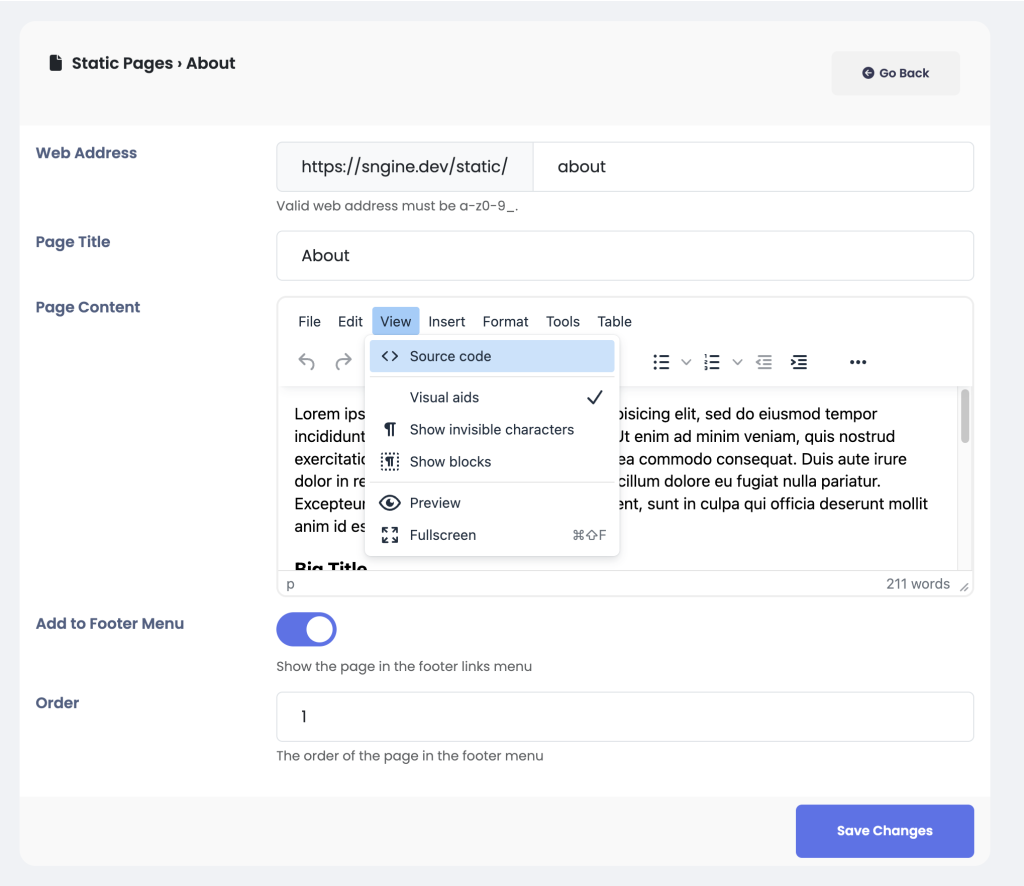Open the Insert menu
Image resolution: width=1024 pixels, height=886 pixels.
coord(446,321)
